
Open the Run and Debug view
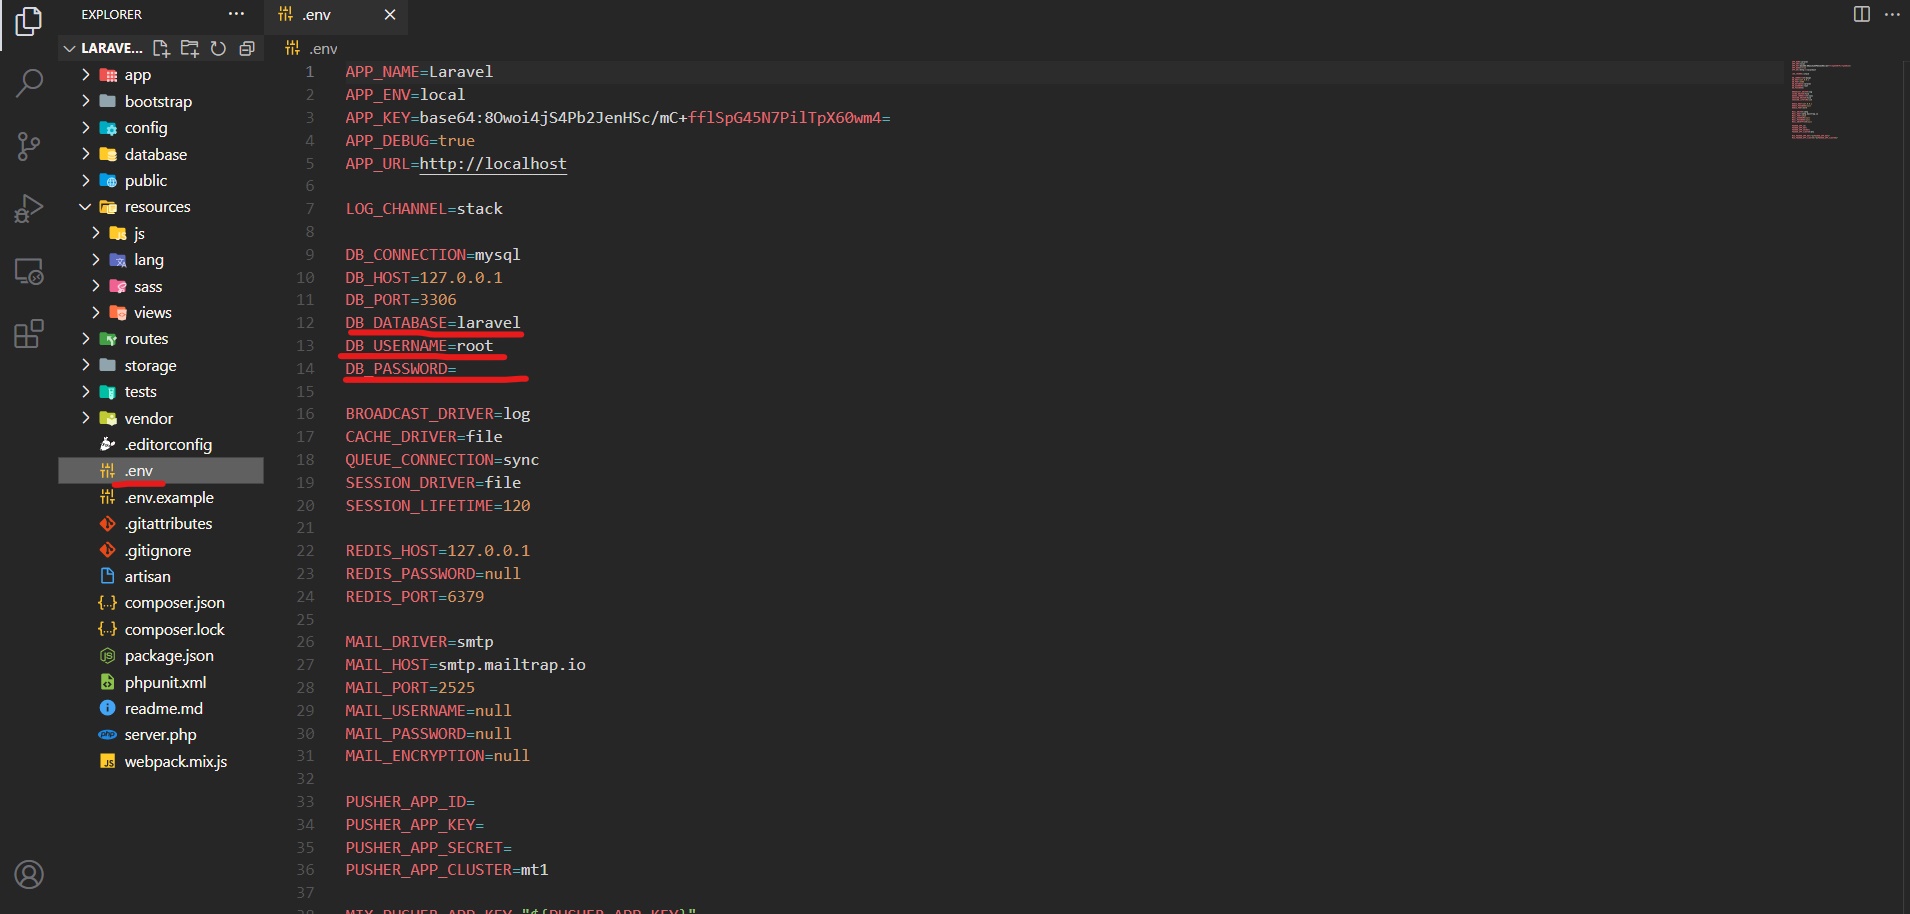coord(29,208)
